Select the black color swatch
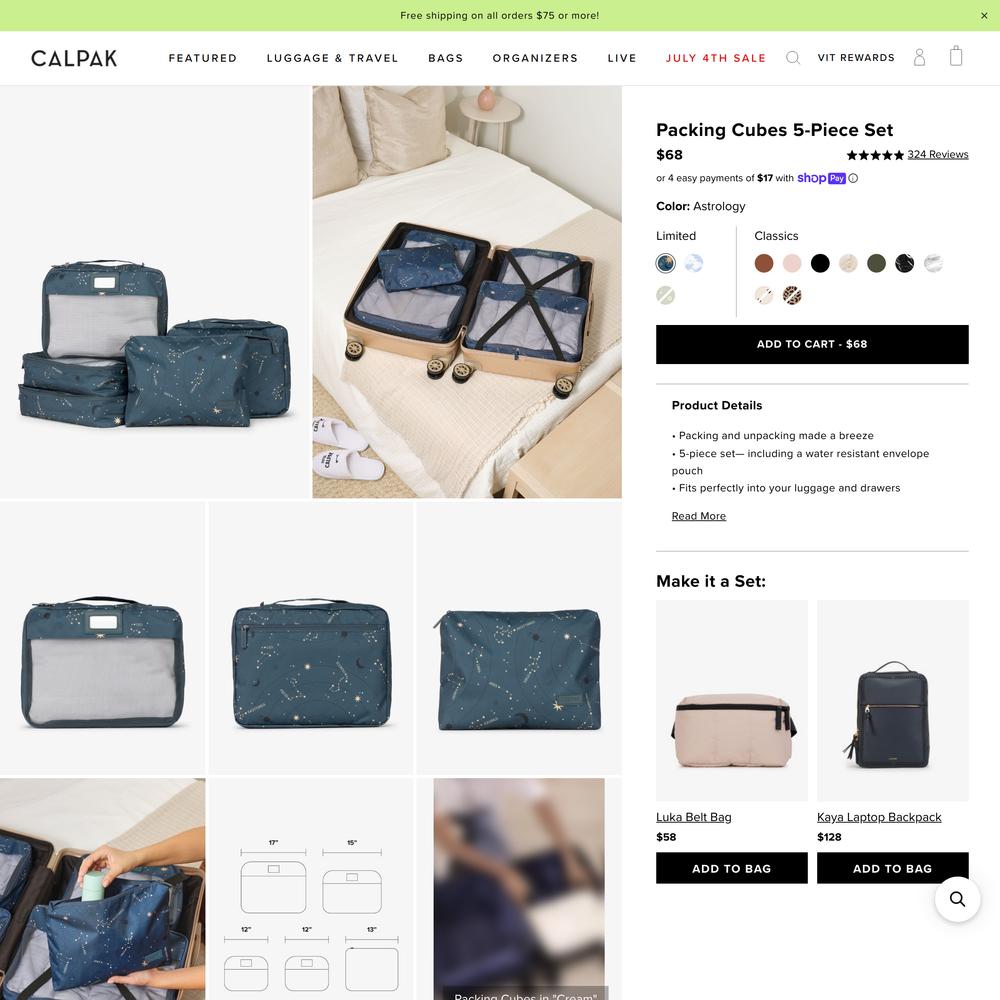 820,263
